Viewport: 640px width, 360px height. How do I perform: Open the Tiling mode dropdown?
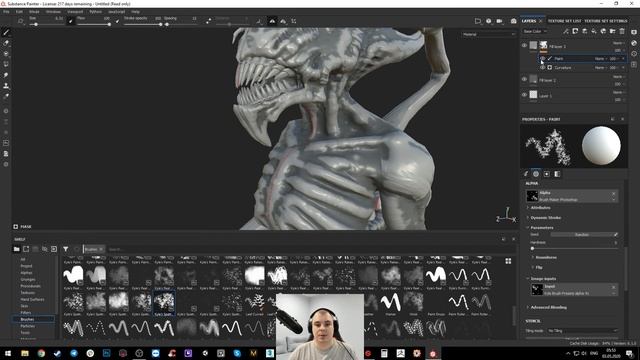pyautogui.click(x=582, y=331)
